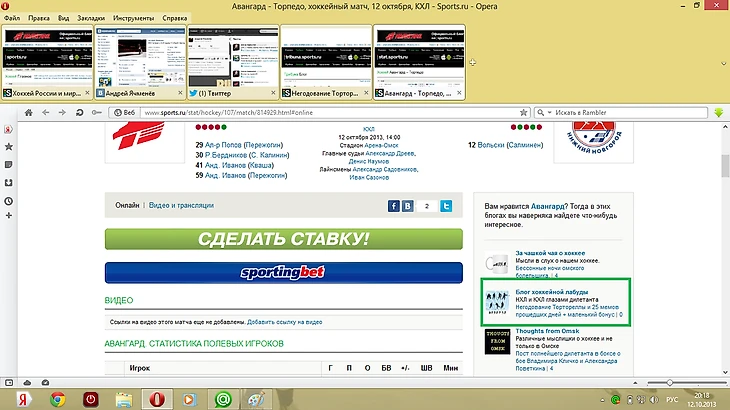Open the History clock panel in sidebar
Viewport: 730px width, 410px height.
click(x=8, y=202)
